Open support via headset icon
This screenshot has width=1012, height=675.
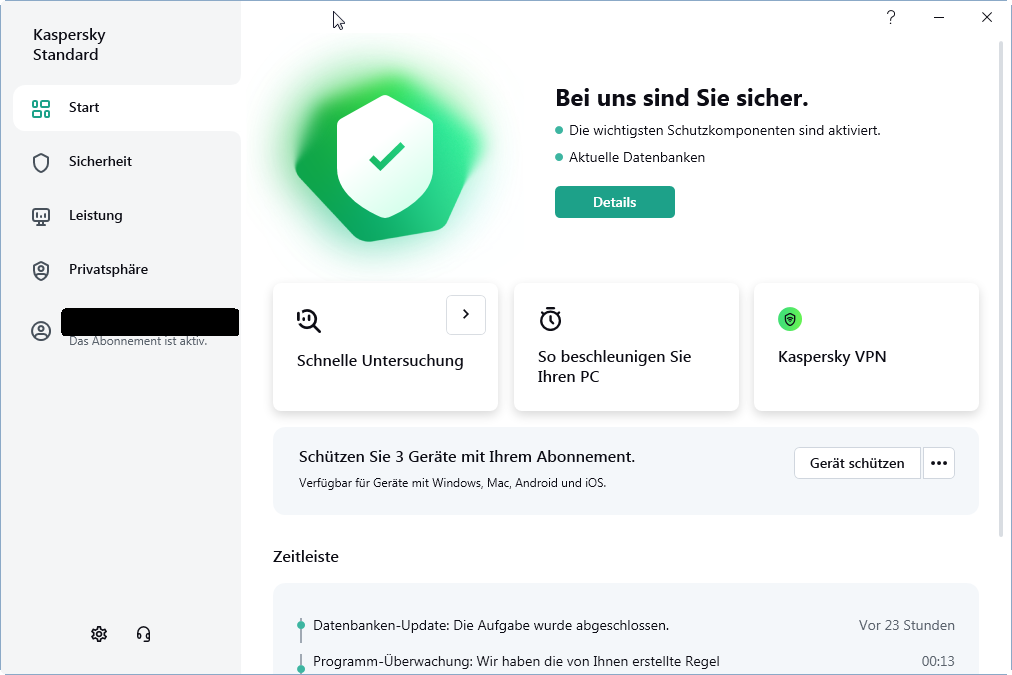(143, 634)
